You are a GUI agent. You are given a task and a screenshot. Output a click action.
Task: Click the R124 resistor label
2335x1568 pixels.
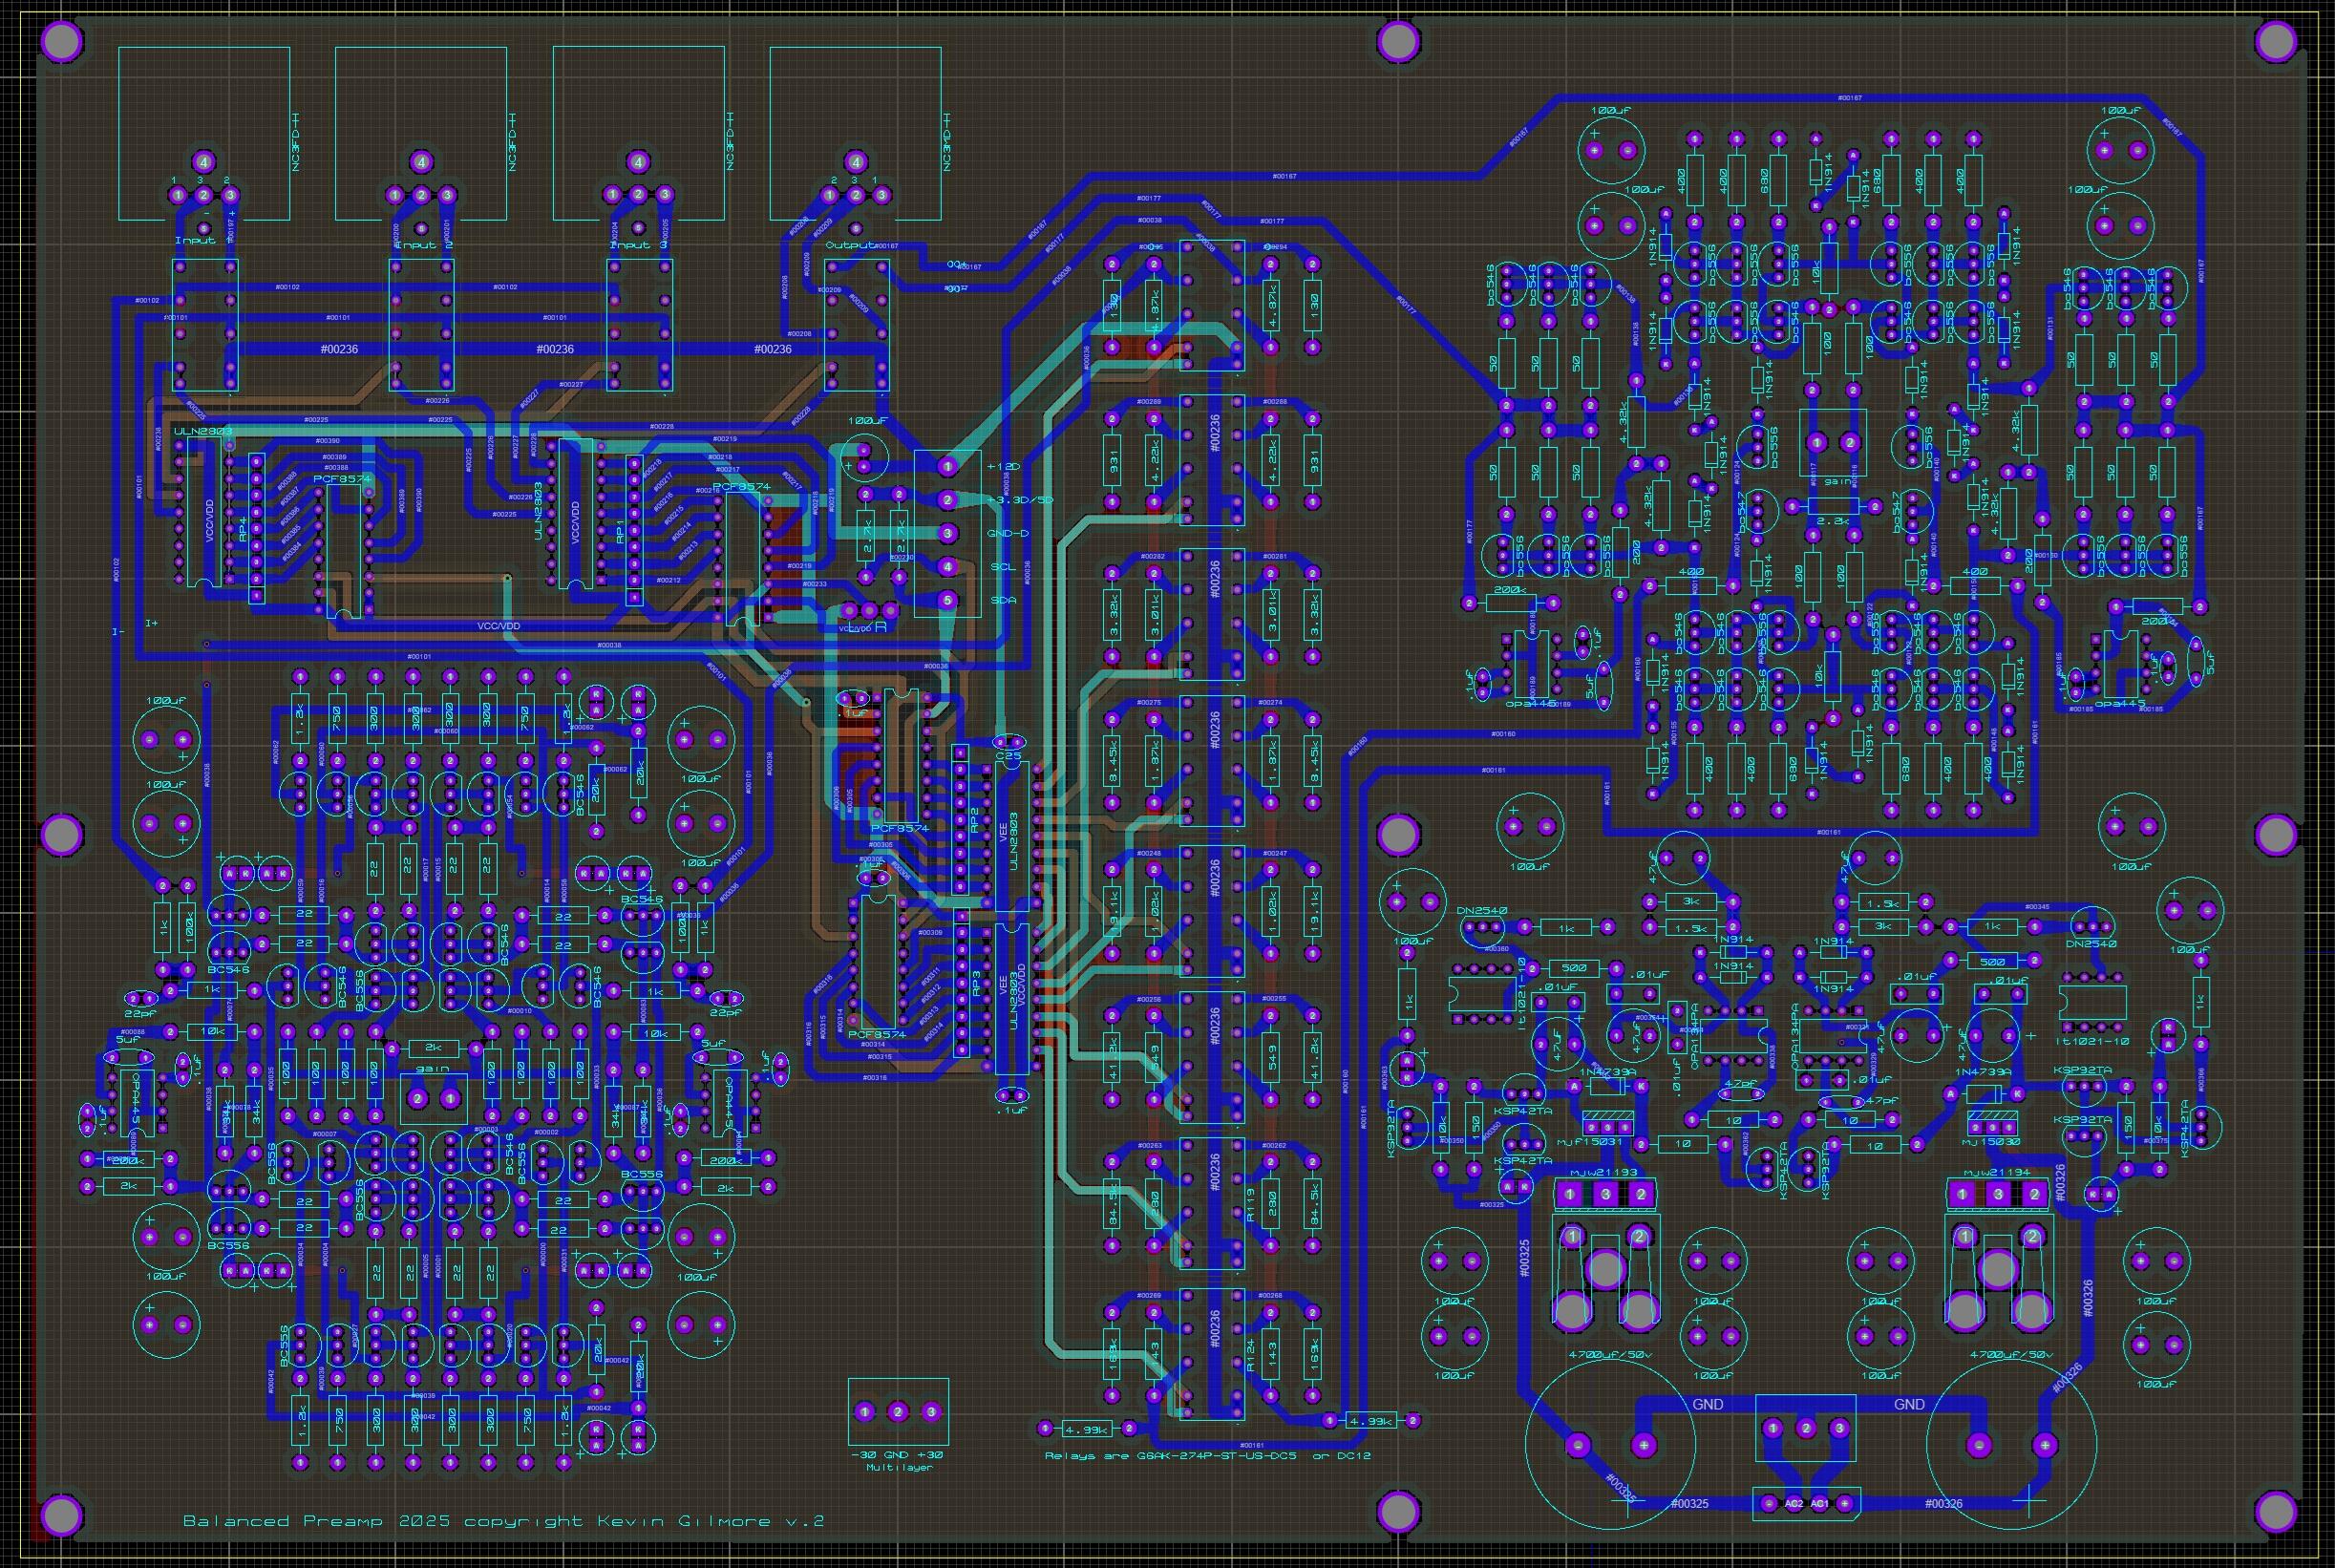click(x=1252, y=1357)
